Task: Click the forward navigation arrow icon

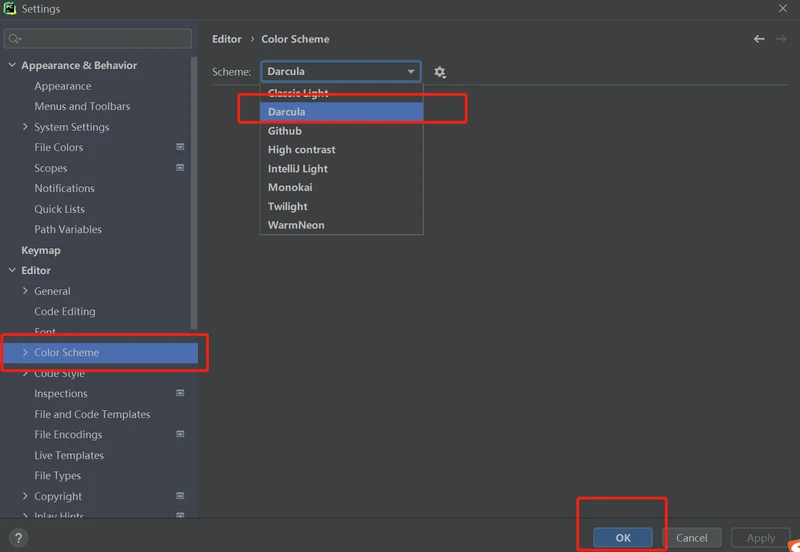Action: (x=781, y=39)
